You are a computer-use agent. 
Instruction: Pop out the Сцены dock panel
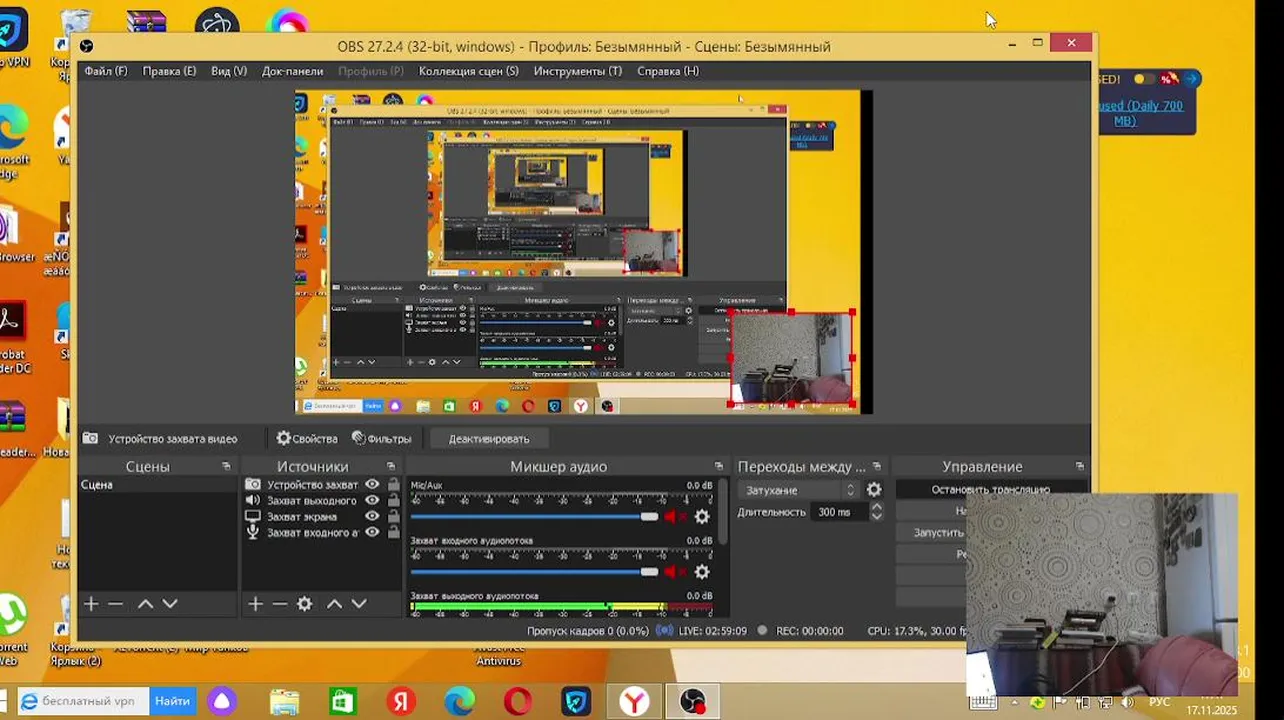[x=226, y=467]
